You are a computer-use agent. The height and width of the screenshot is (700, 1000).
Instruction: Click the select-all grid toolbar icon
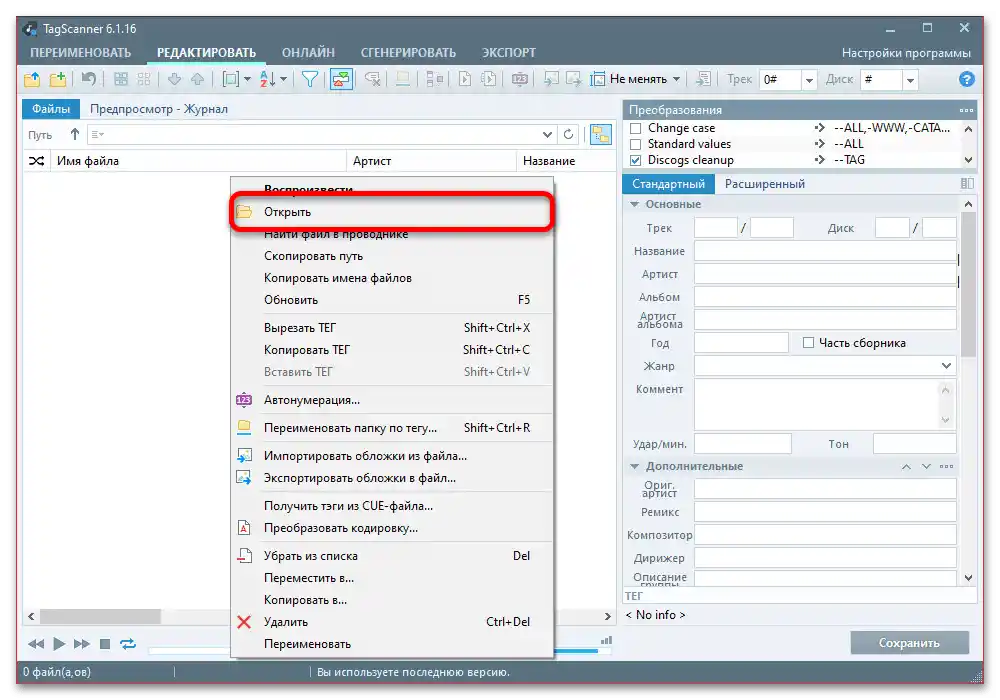pos(121,79)
